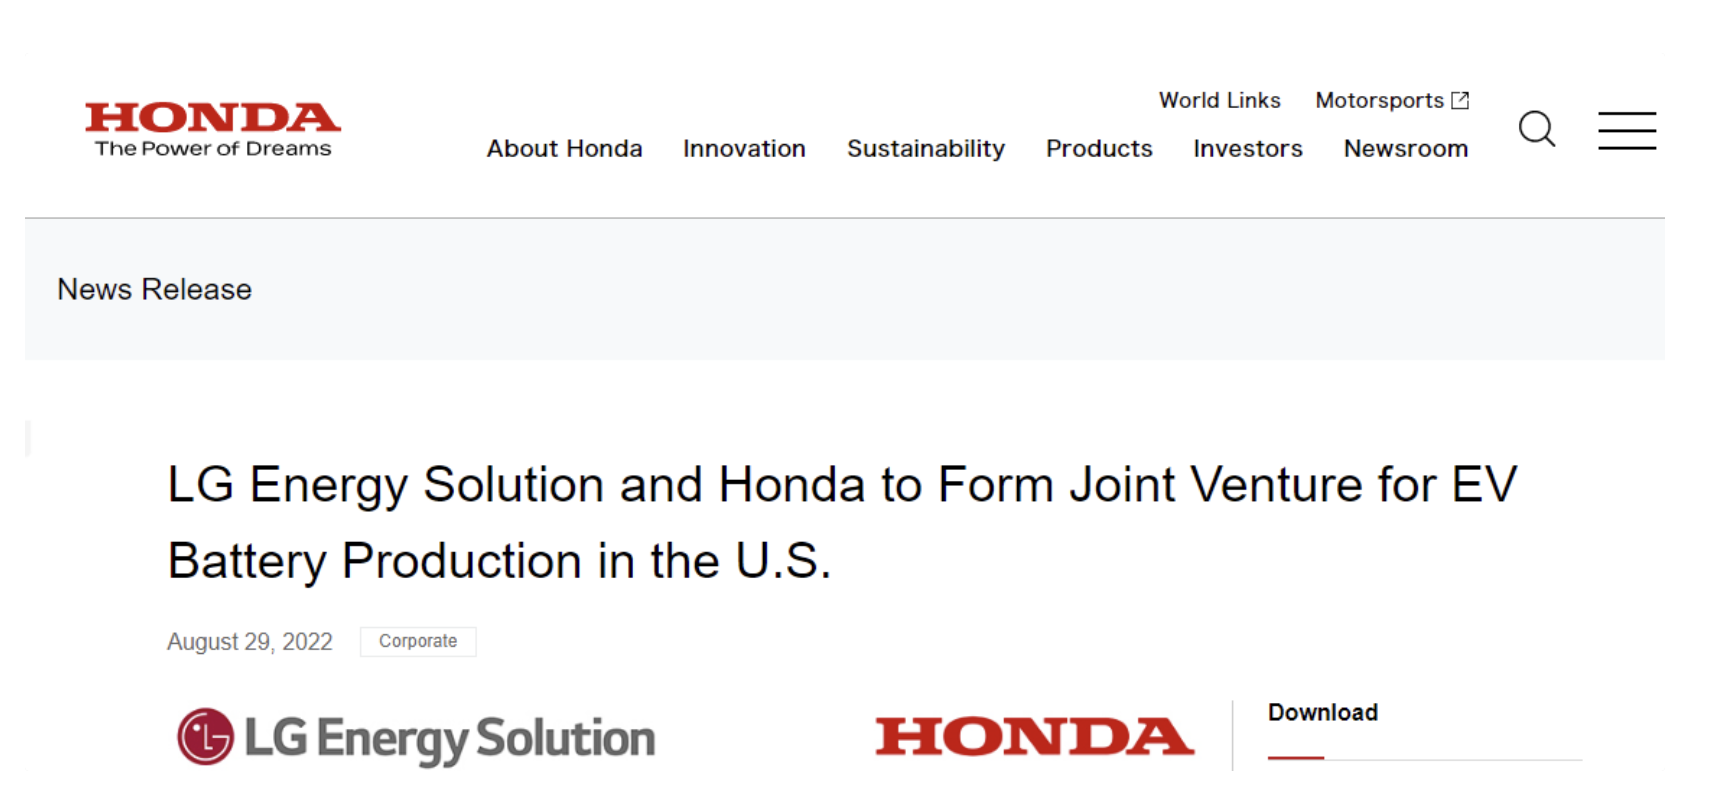Go to Products in the navigation
Image resolution: width=1720 pixels, height=800 pixels.
pos(1099,149)
